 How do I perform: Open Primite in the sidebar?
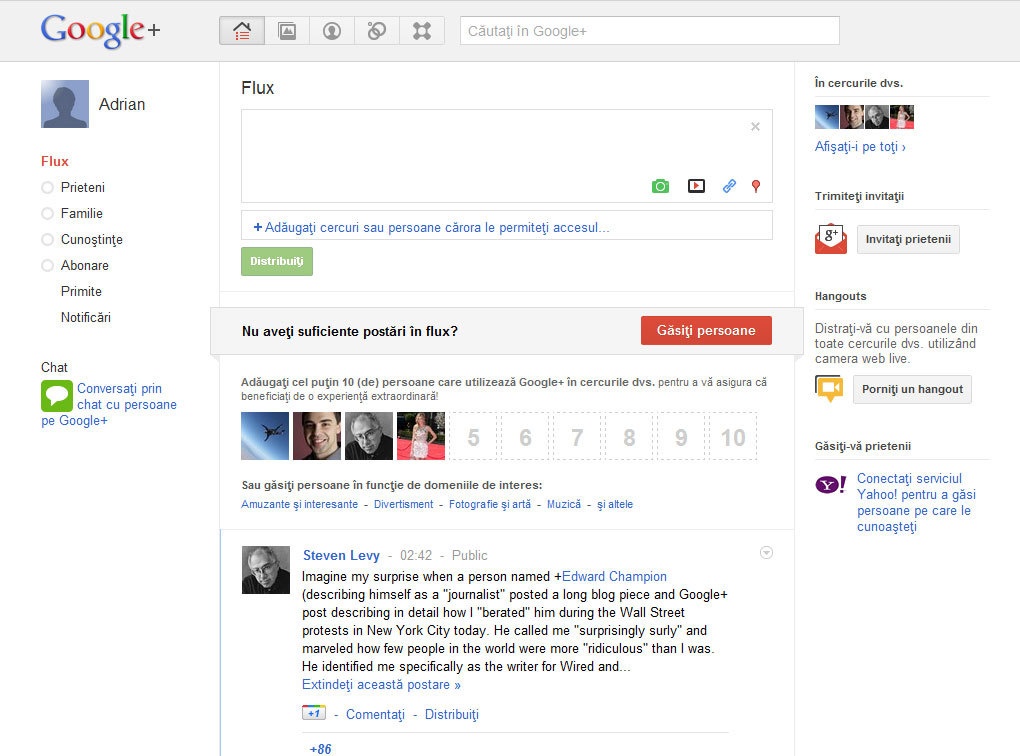[81, 291]
